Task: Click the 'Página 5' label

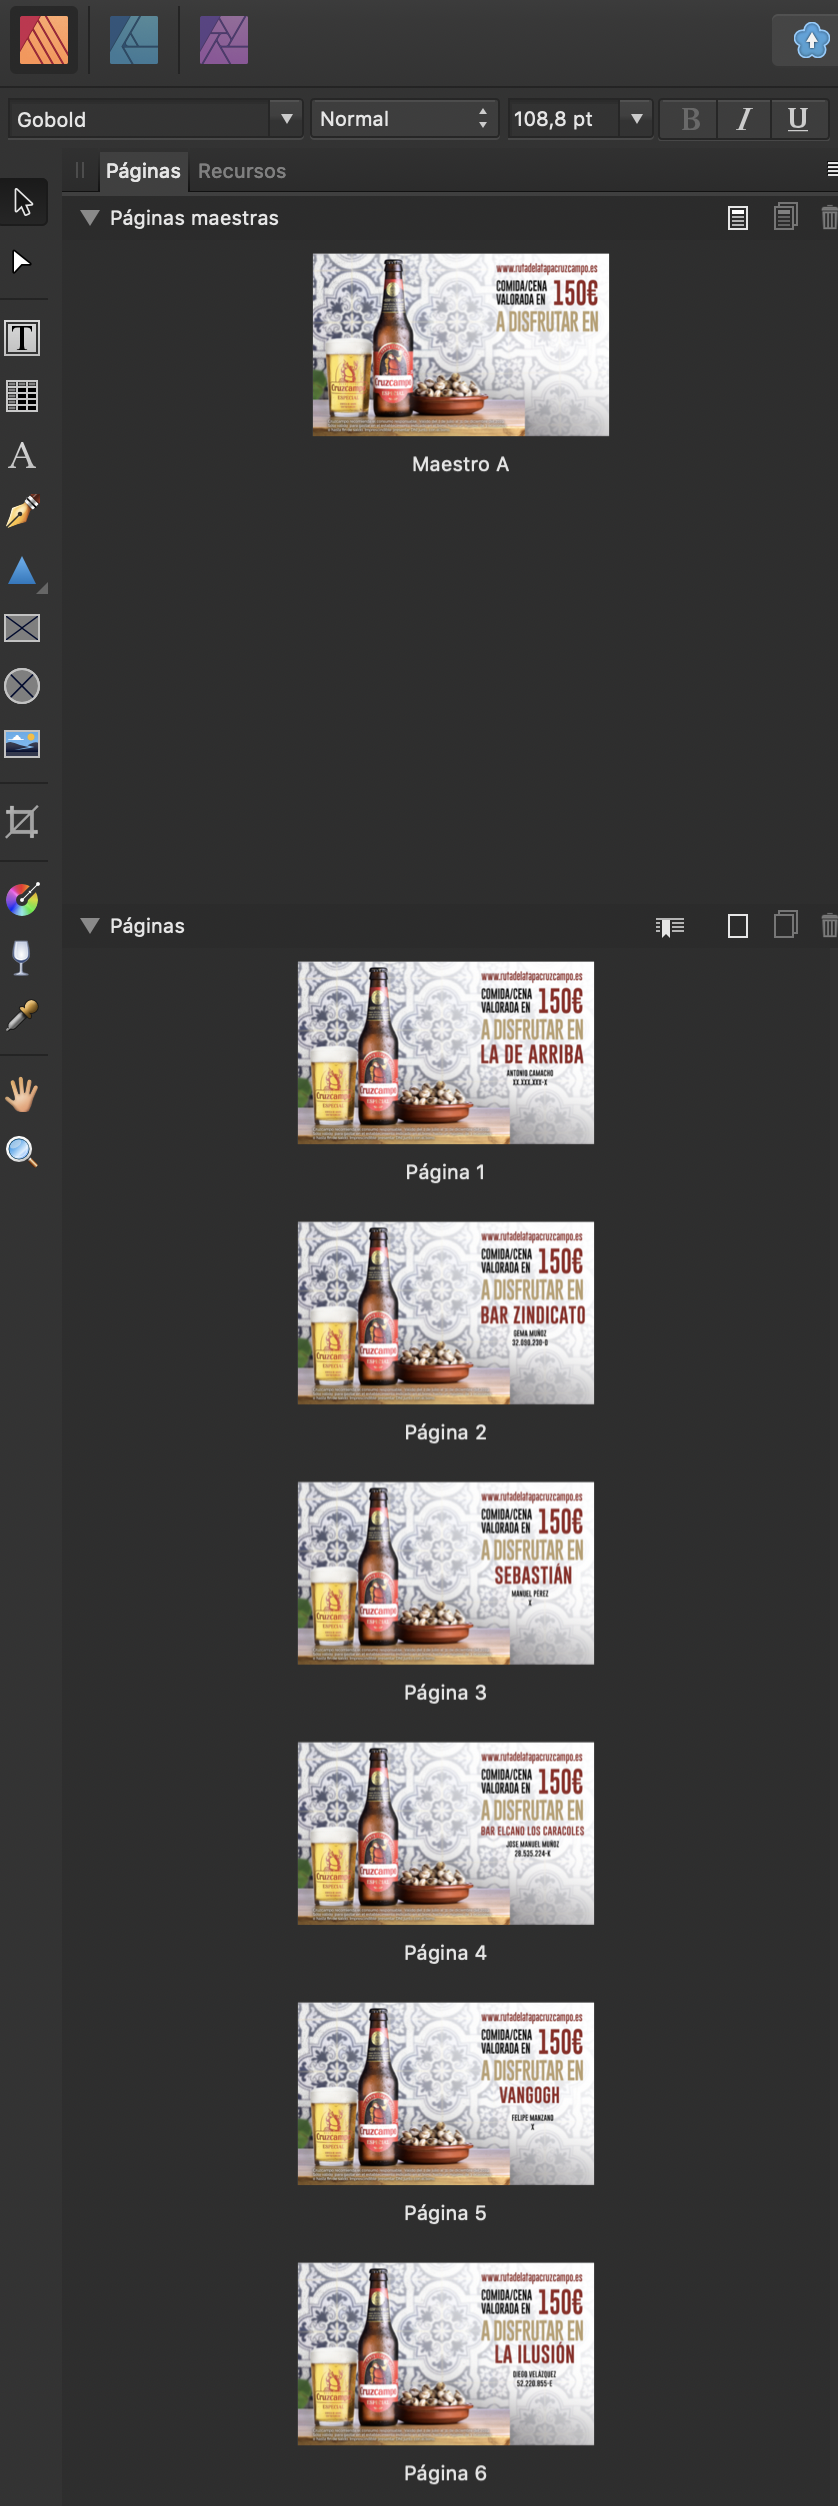Action: [445, 2213]
